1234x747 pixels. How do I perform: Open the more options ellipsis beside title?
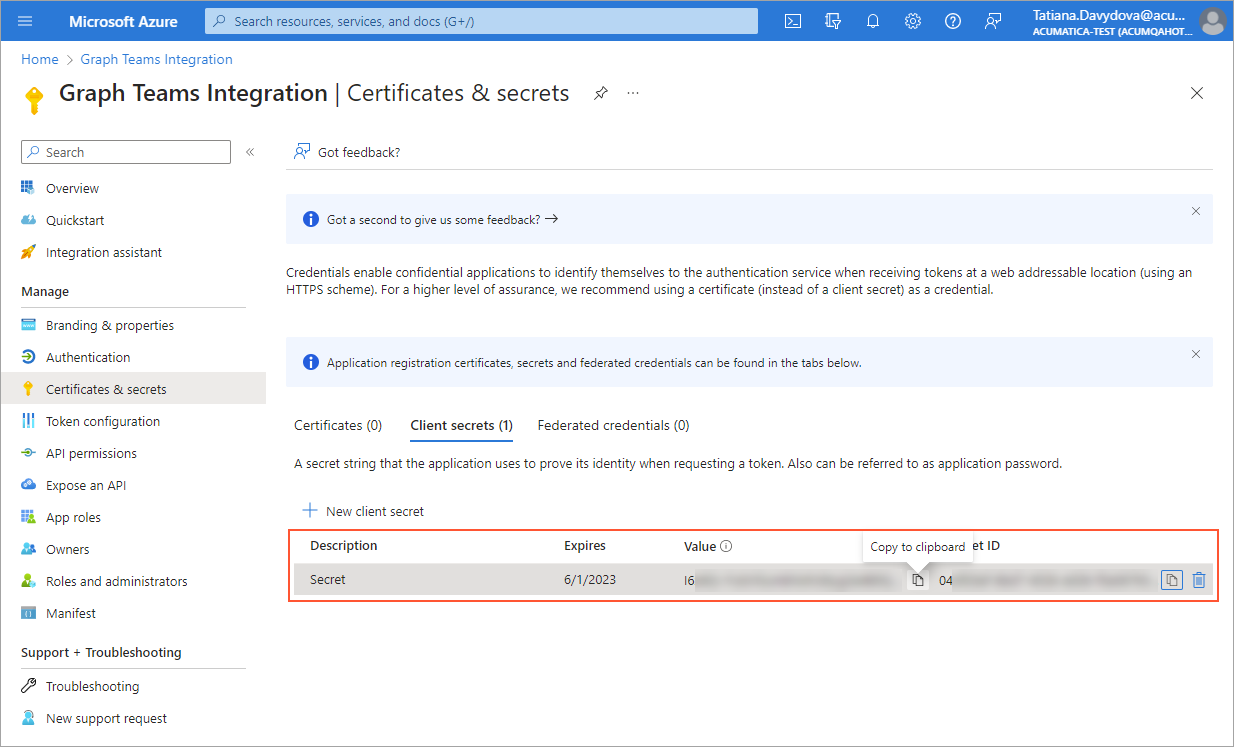633,93
